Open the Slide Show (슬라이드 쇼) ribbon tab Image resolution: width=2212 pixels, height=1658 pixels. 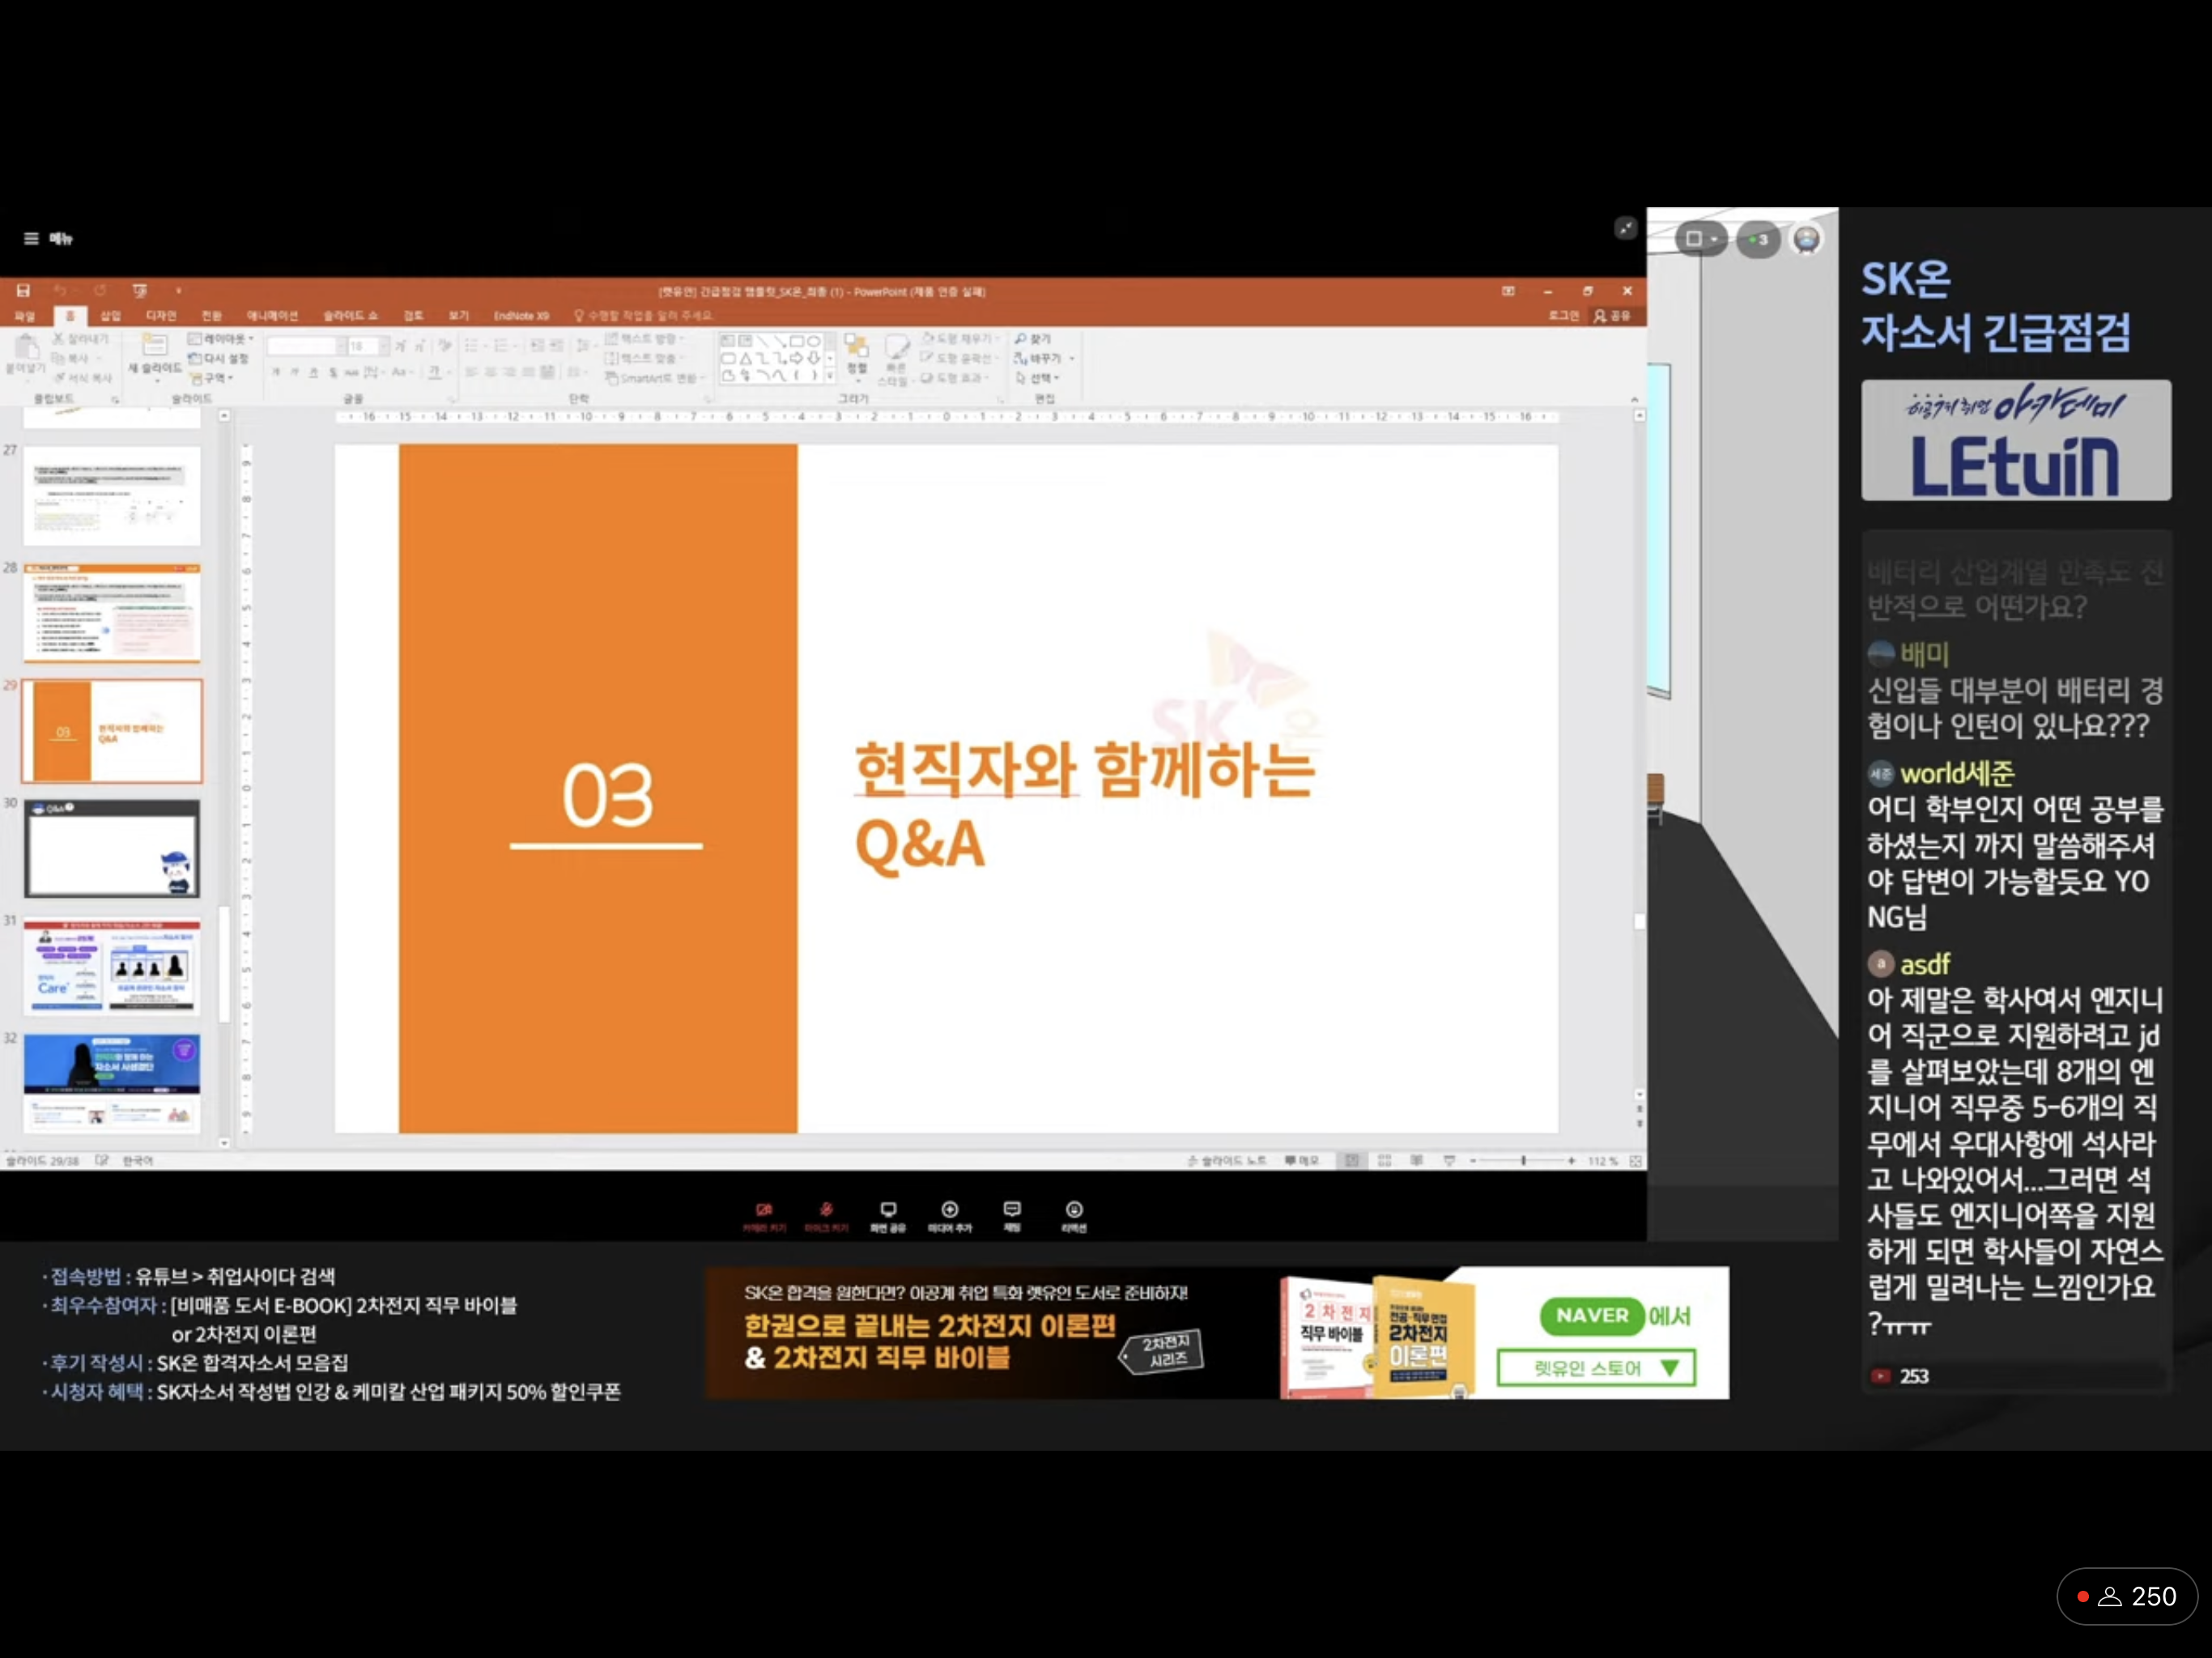point(350,315)
